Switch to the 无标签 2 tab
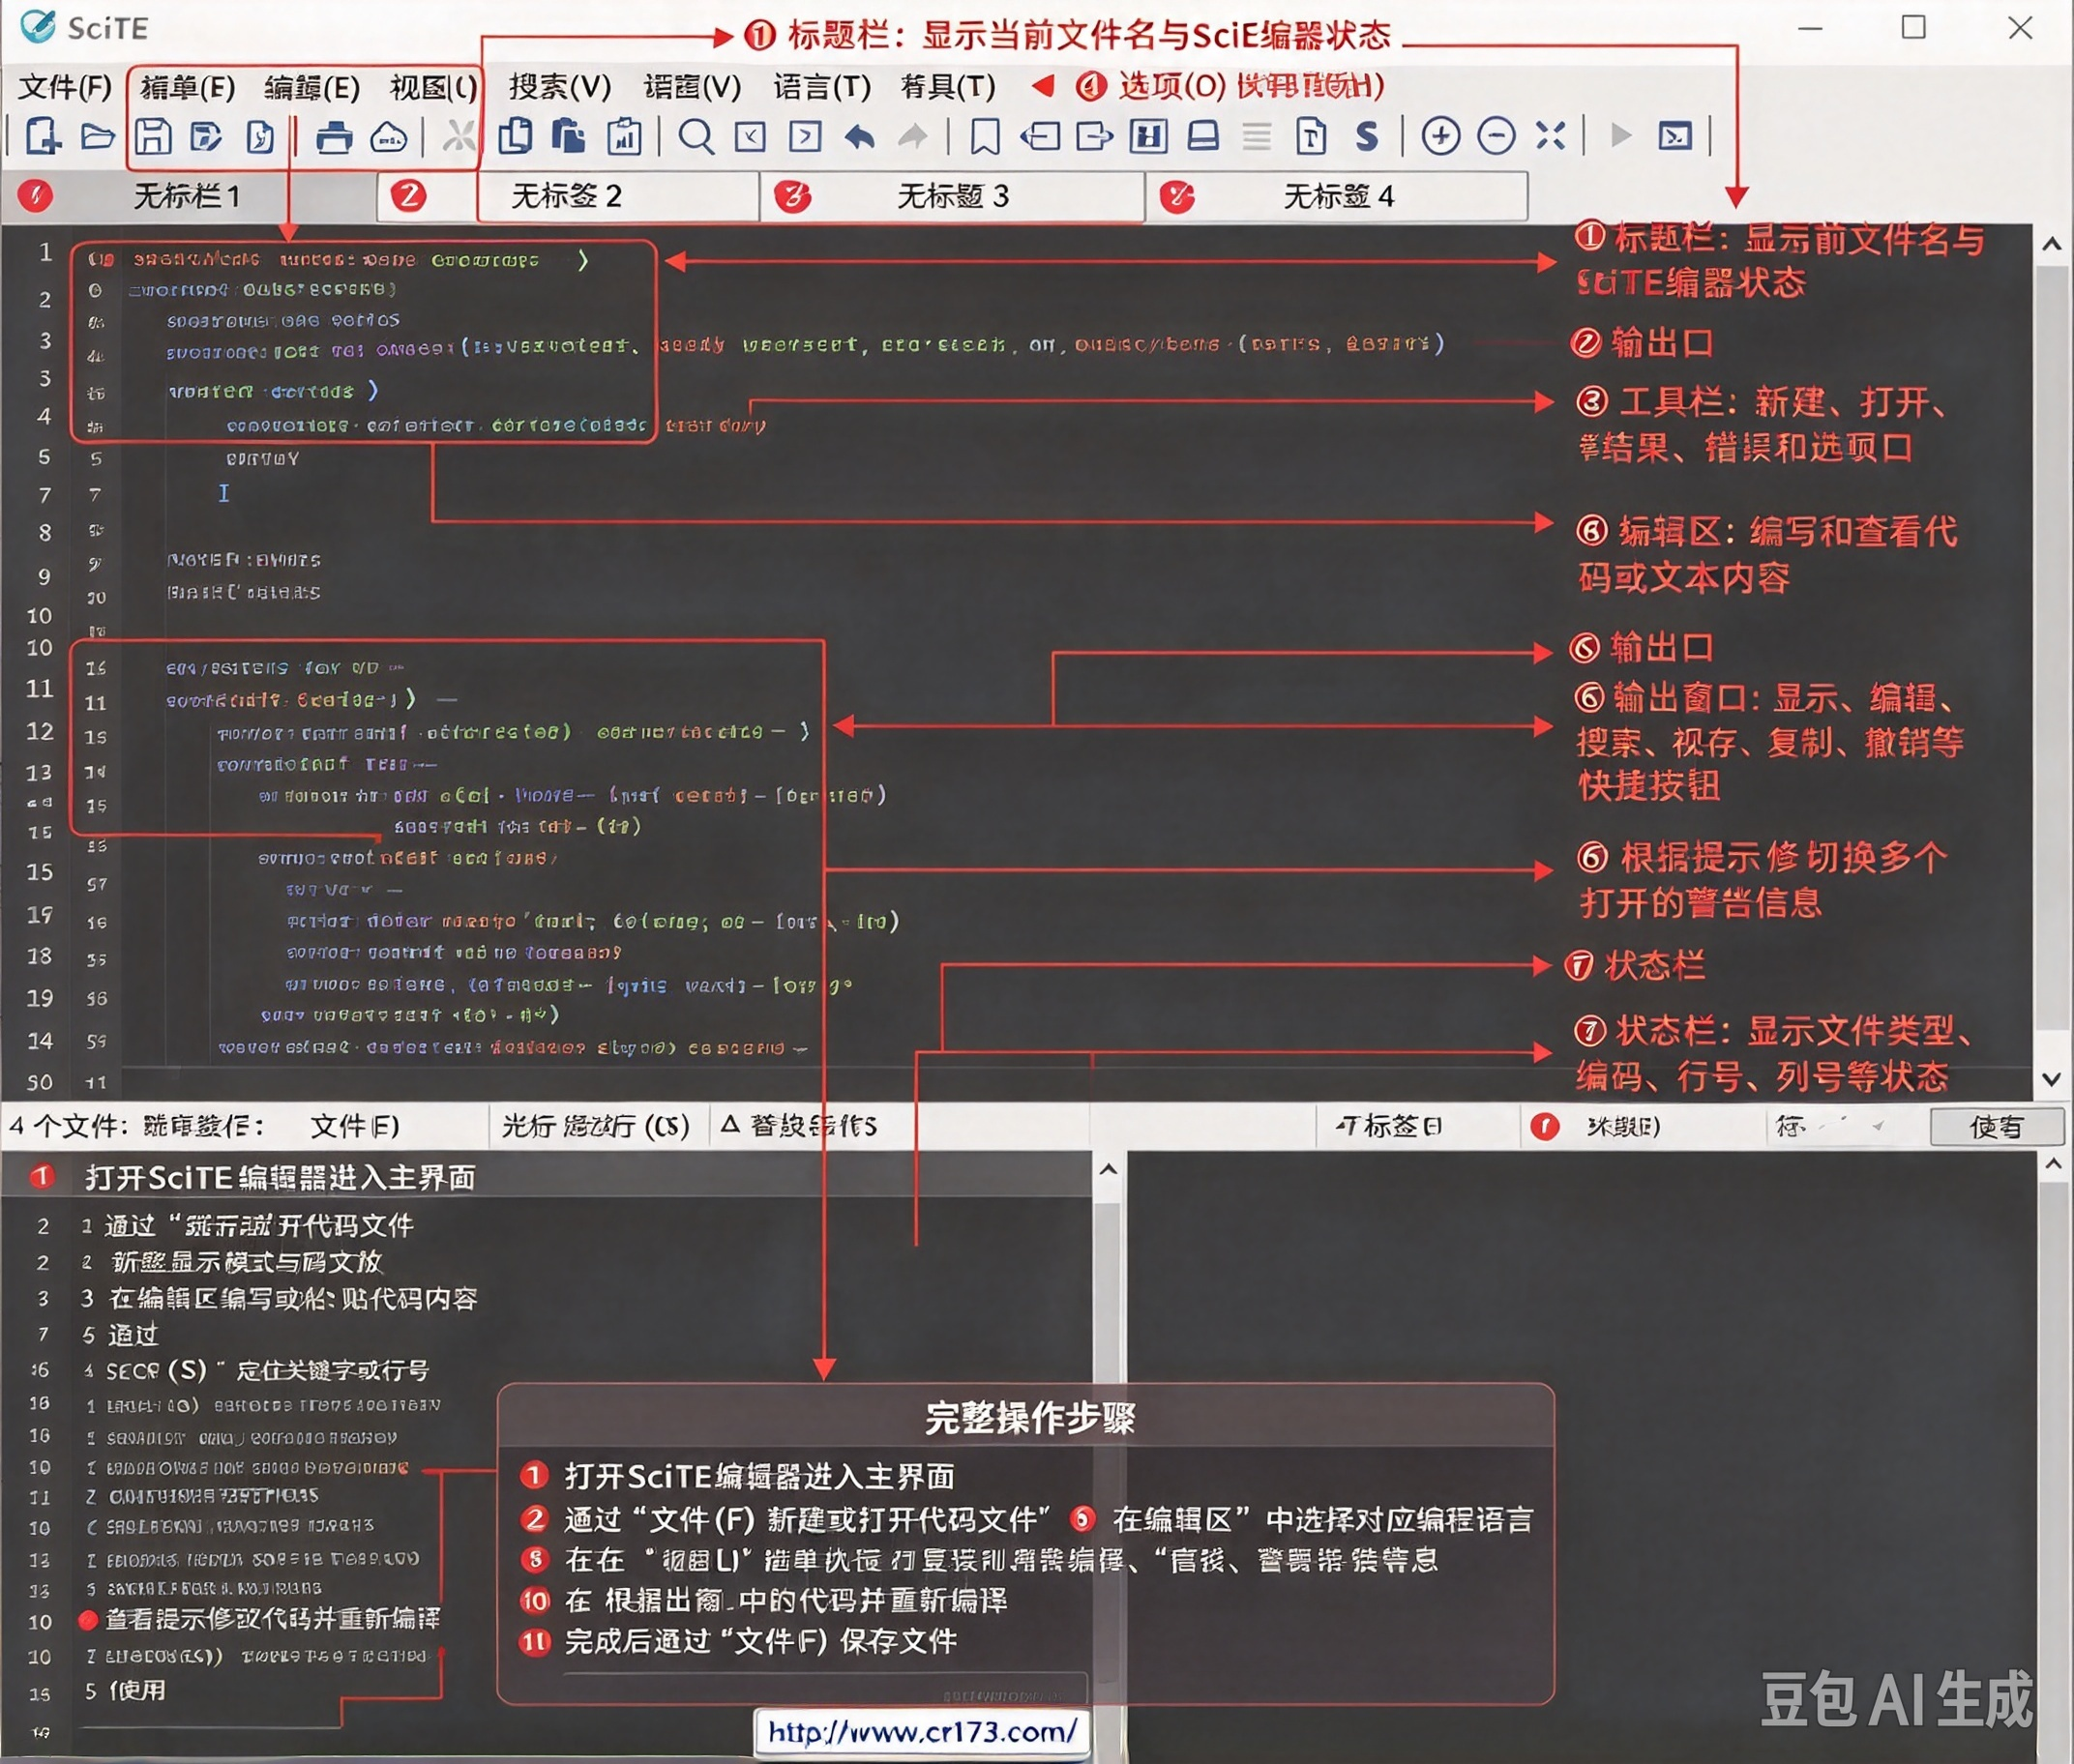This screenshot has width=2074, height=1764. [x=567, y=196]
